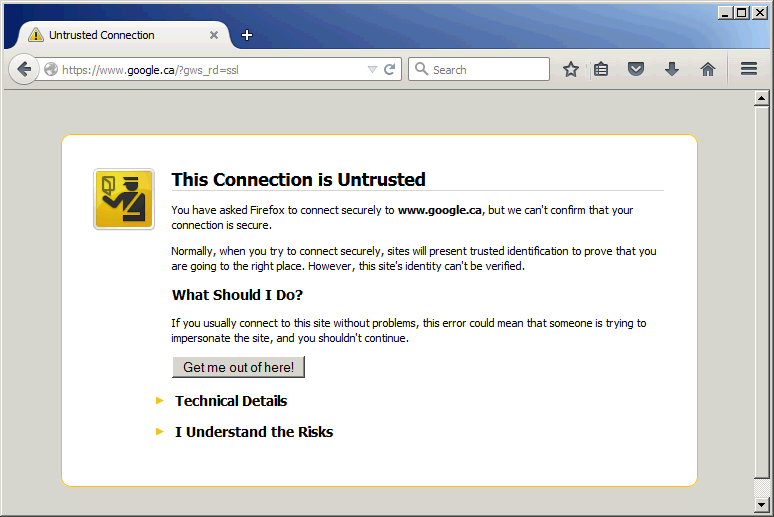Screen dimensions: 774x517
Task: Open the hamburger menu
Action: [x=749, y=69]
